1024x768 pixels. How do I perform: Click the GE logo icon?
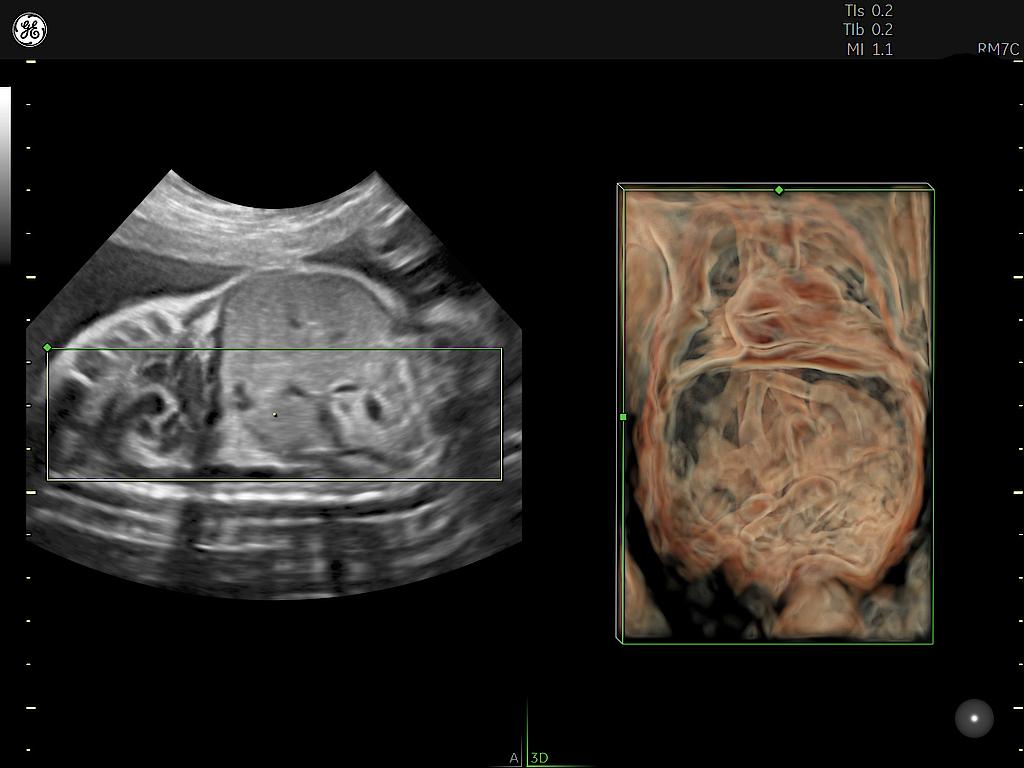29,29
